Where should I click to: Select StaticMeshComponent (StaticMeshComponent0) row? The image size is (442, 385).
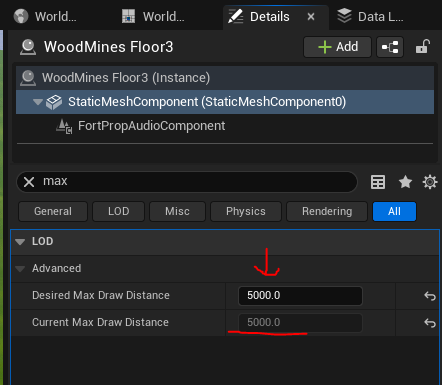tap(225, 102)
